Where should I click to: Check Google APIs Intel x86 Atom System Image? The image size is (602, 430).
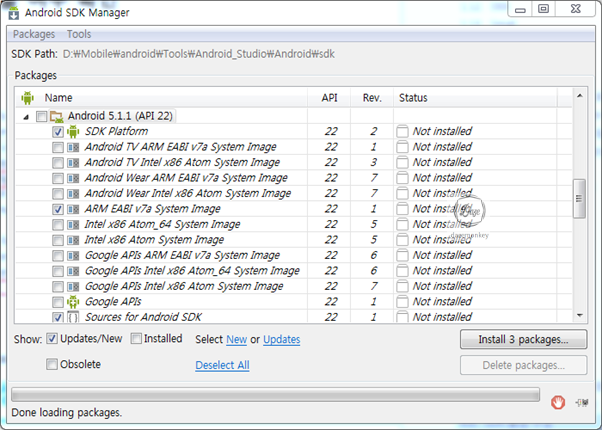pyautogui.click(x=58, y=287)
